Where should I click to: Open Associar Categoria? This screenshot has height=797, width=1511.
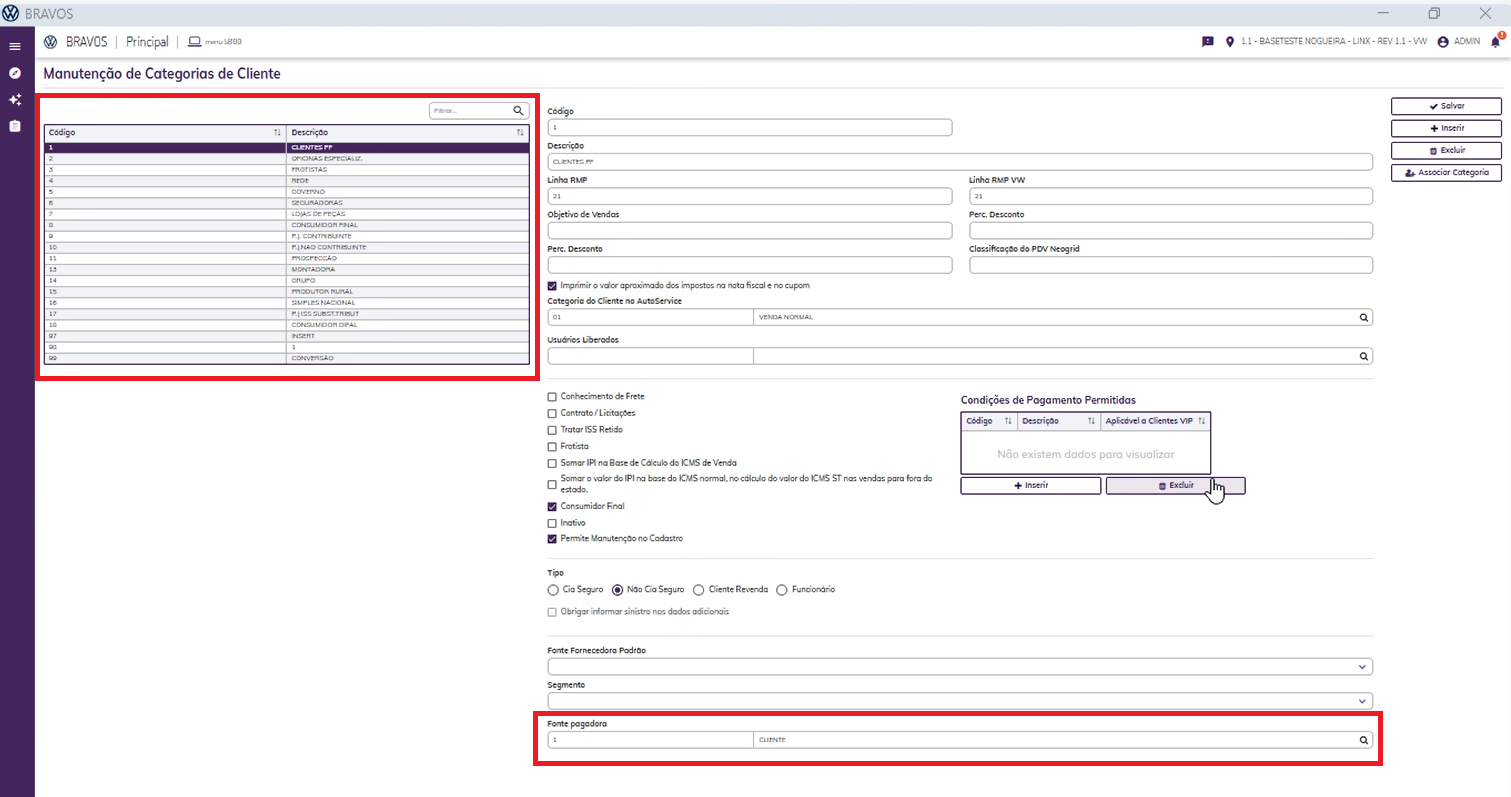tap(1446, 172)
